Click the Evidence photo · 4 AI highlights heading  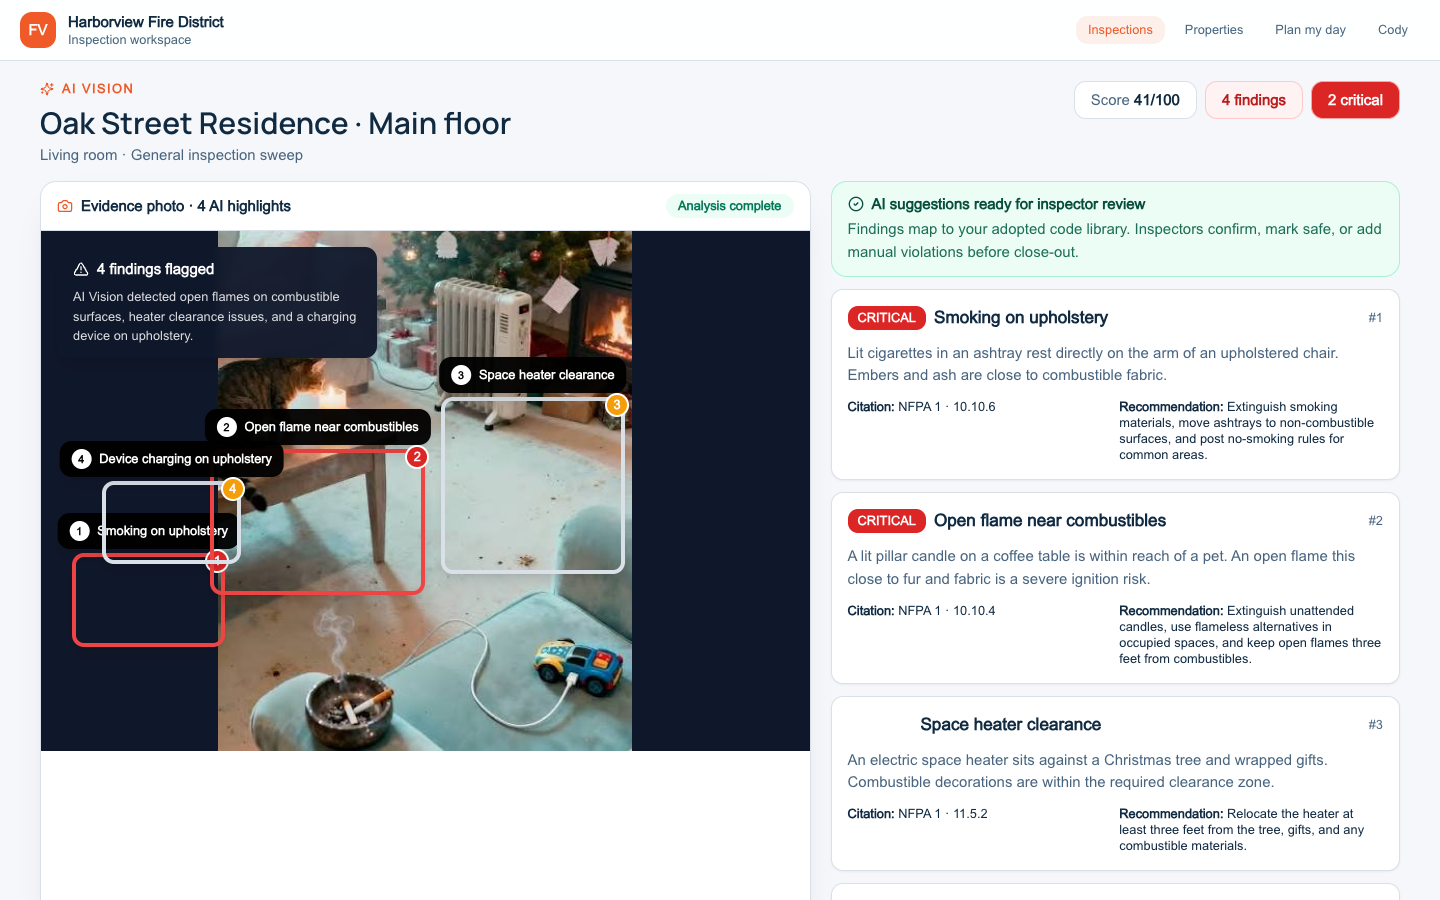[186, 206]
